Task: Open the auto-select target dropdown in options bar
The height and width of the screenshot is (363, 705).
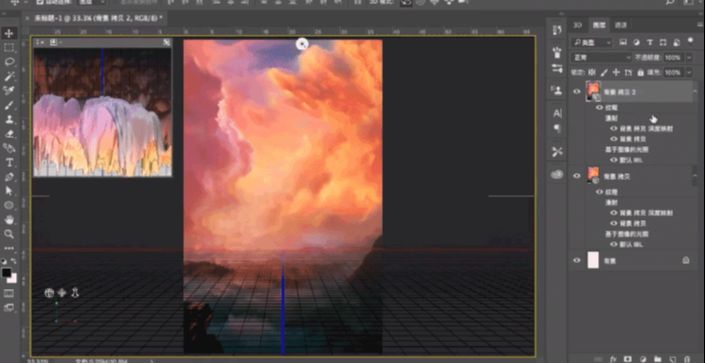Action: pos(92,2)
